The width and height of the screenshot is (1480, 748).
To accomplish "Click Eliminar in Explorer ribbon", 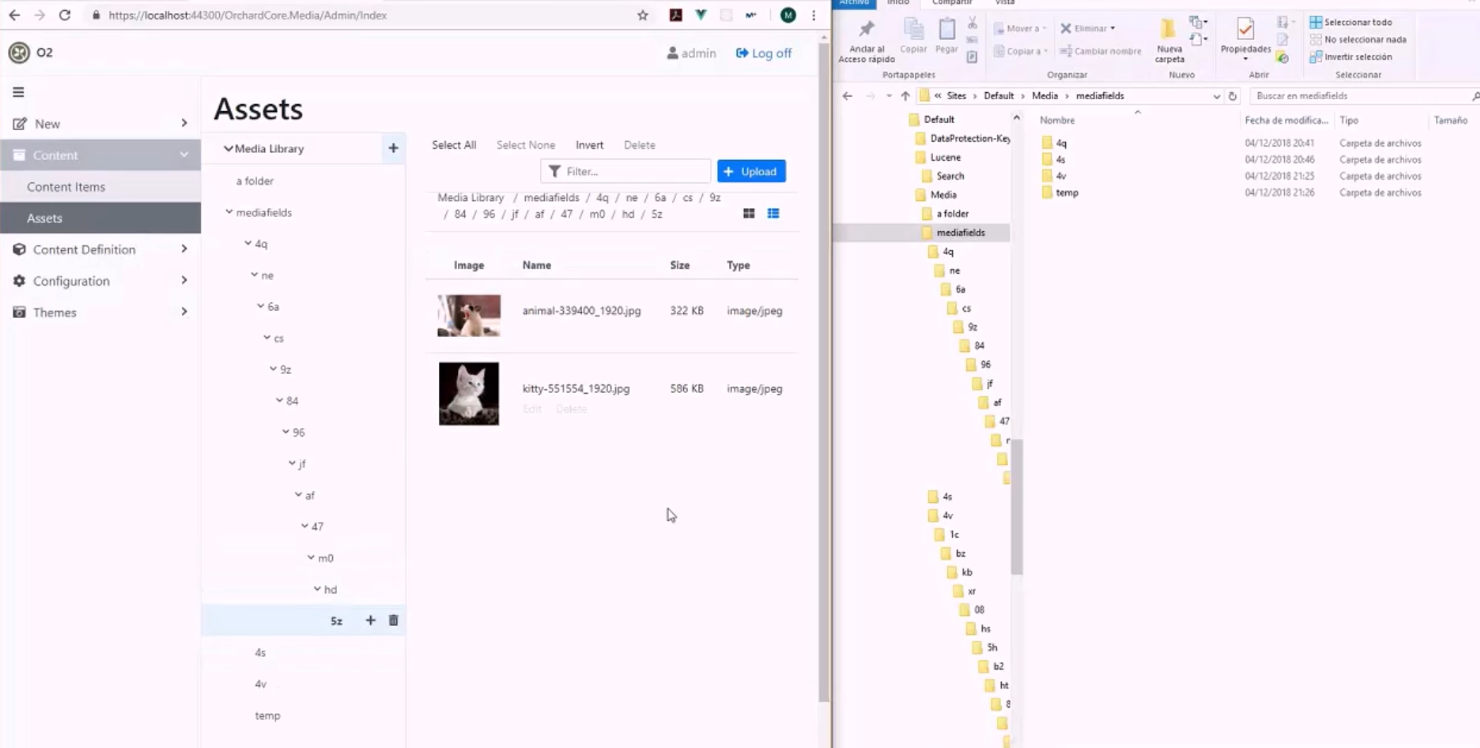I will tap(1087, 28).
